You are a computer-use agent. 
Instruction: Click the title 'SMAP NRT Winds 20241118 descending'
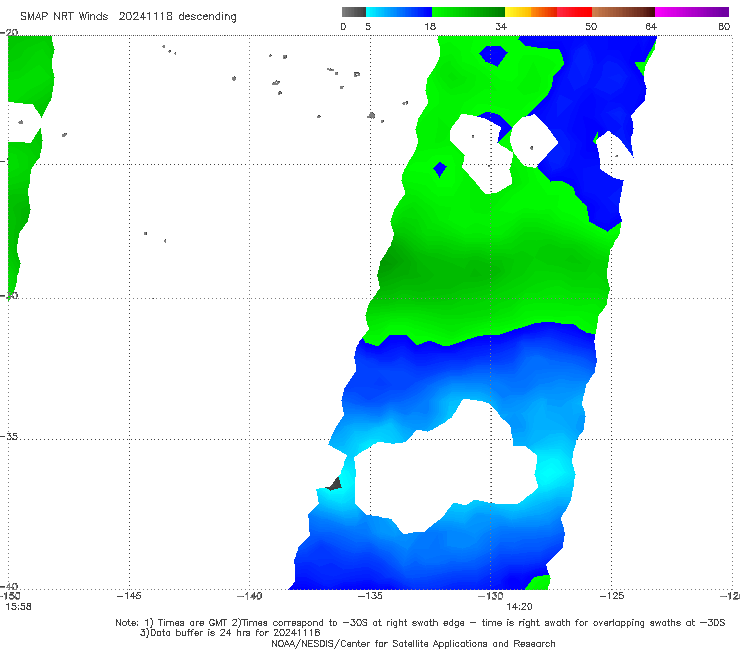click(x=128, y=16)
